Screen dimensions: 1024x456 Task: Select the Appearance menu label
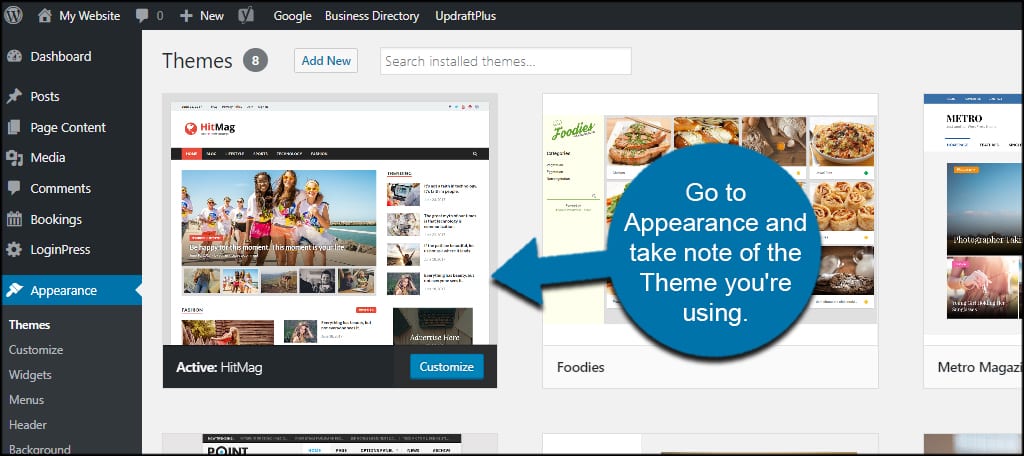coord(63,291)
